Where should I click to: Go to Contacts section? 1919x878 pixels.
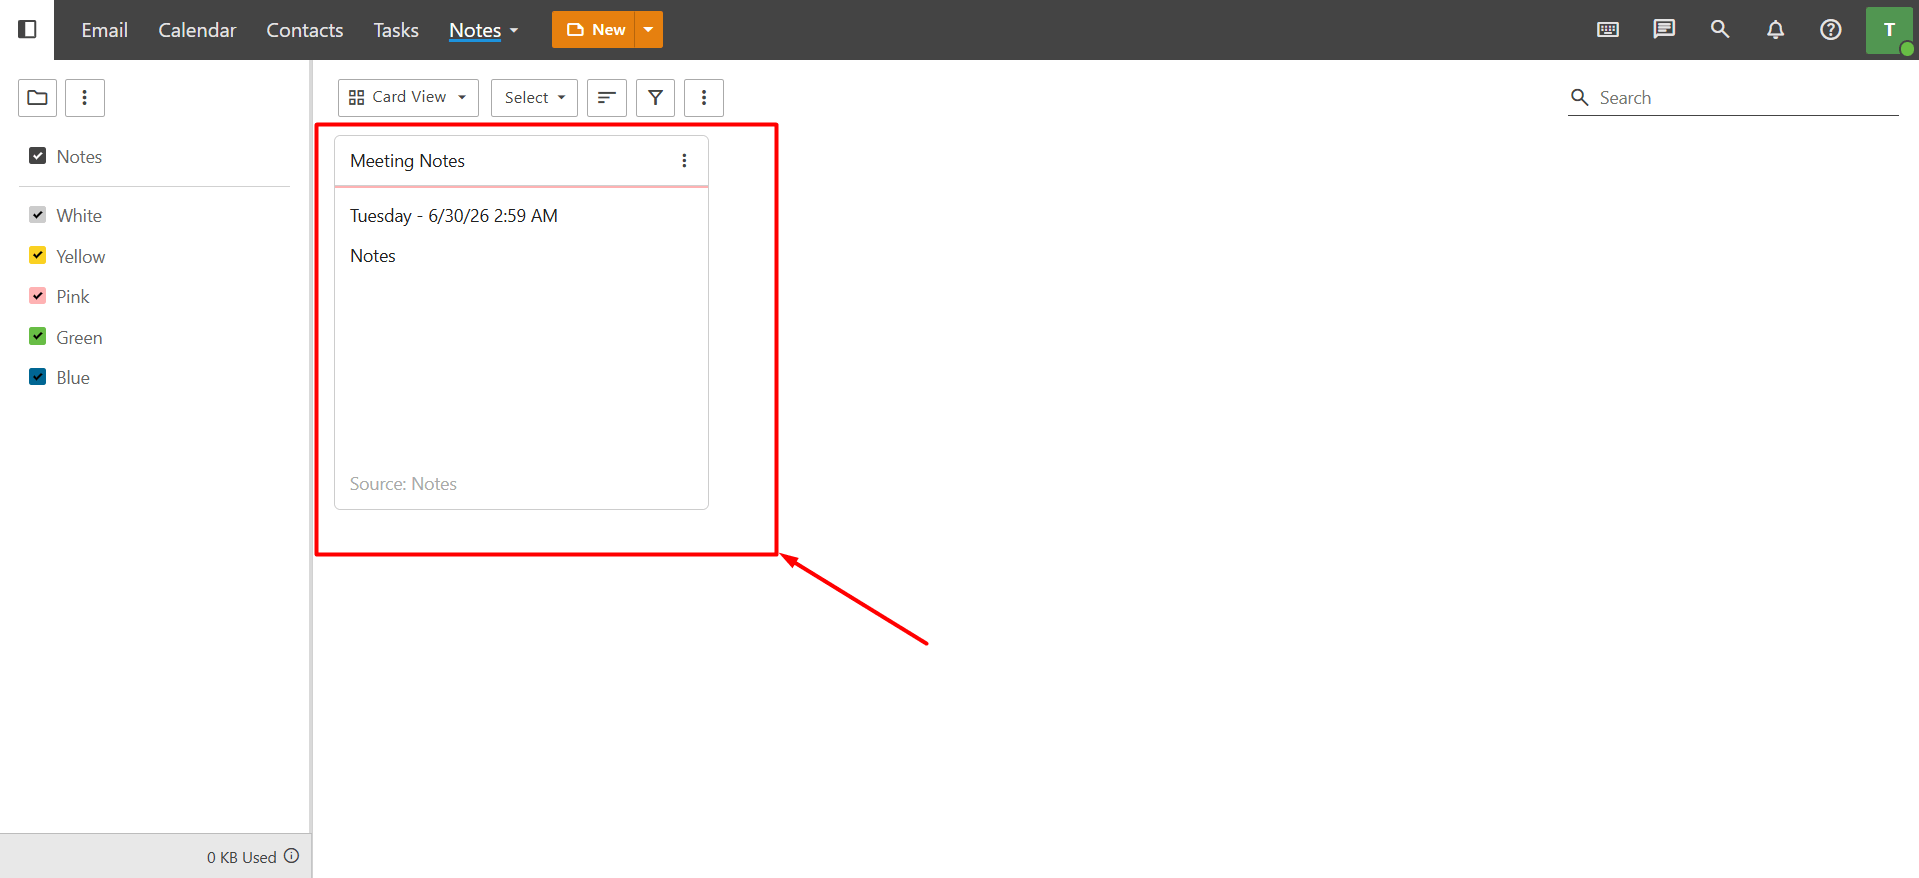click(305, 30)
